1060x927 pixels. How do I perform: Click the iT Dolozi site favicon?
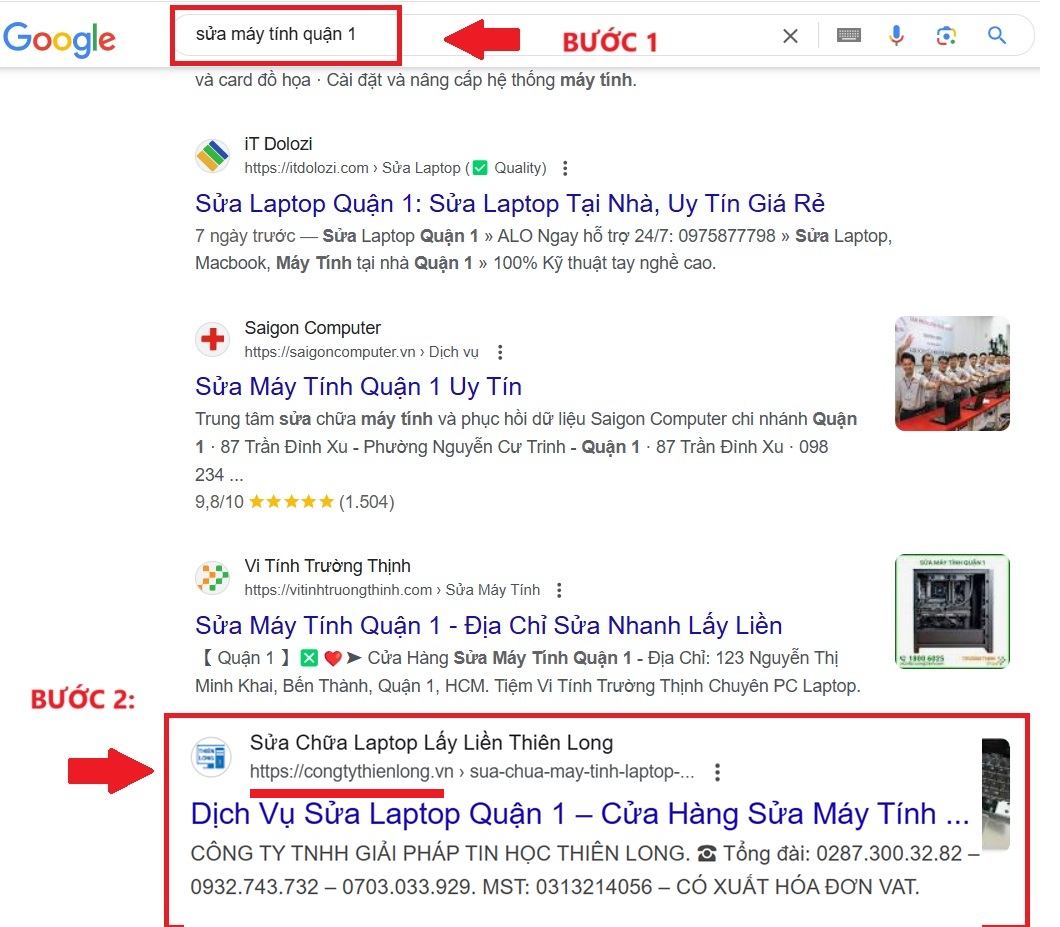(x=212, y=156)
